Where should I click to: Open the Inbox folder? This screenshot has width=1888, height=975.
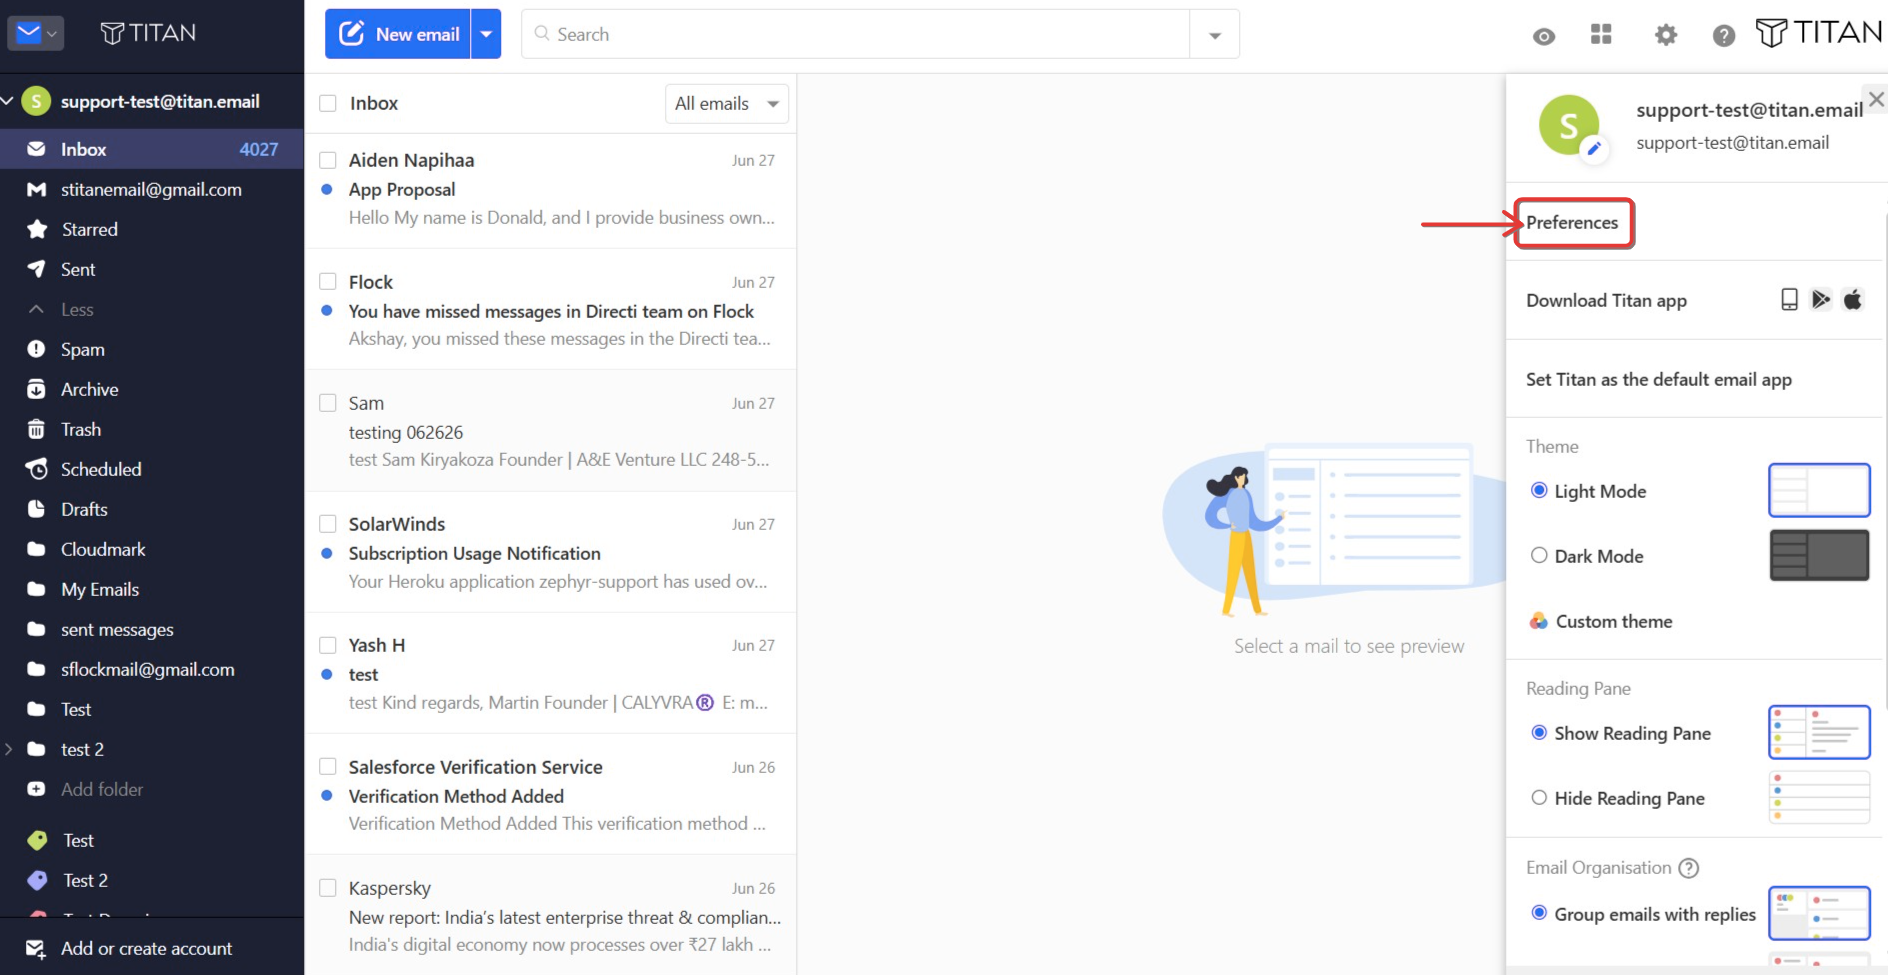(x=152, y=149)
